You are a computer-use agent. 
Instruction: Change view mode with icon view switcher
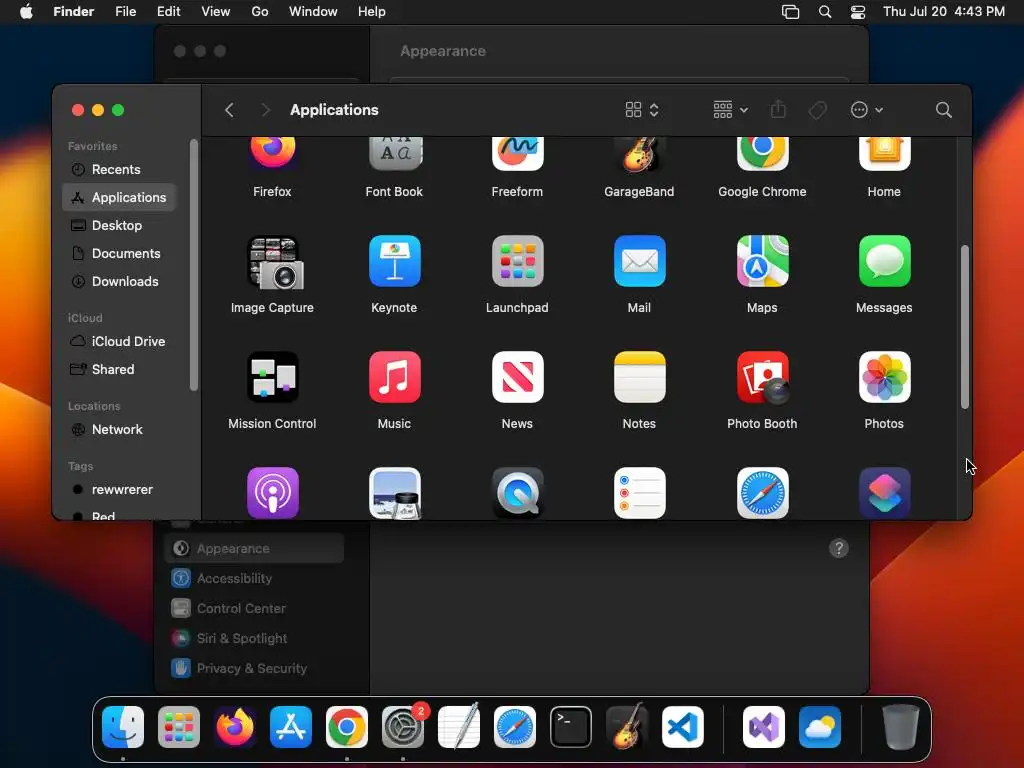pyautogui.click(x=642, y=110)
